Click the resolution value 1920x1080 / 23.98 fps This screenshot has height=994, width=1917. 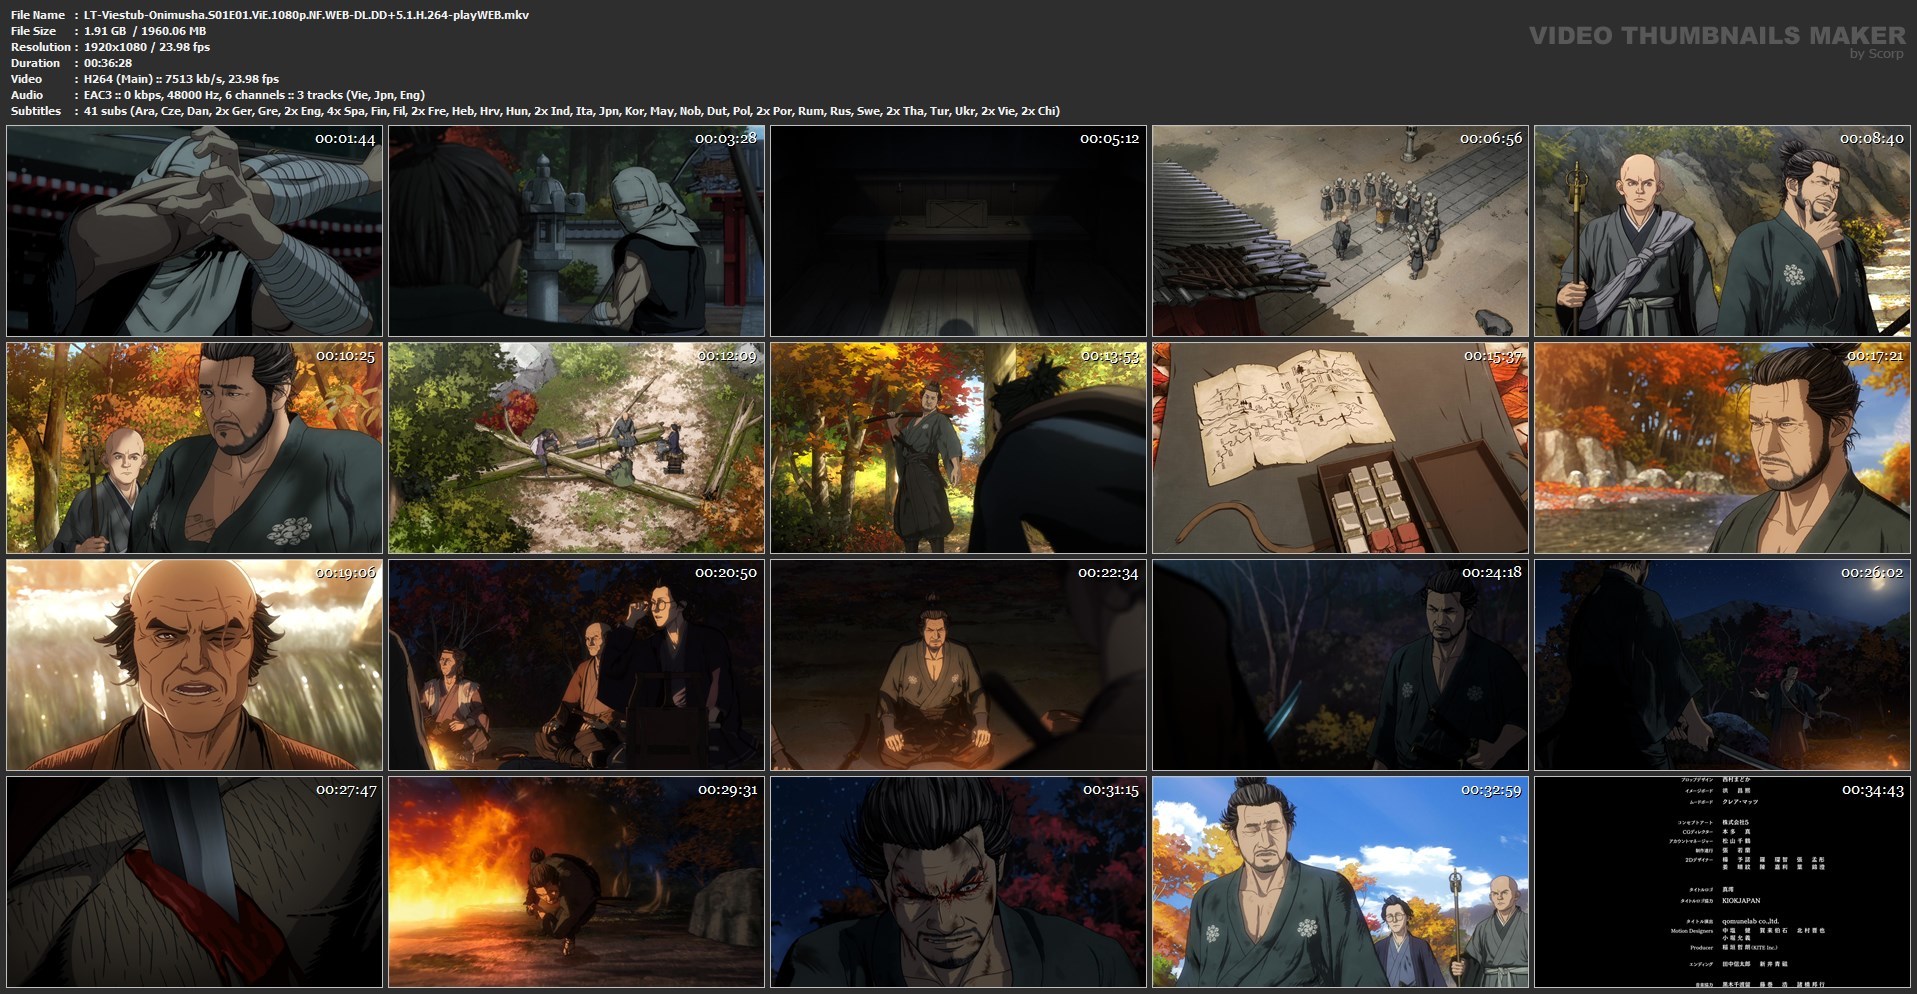coord(147,47)
